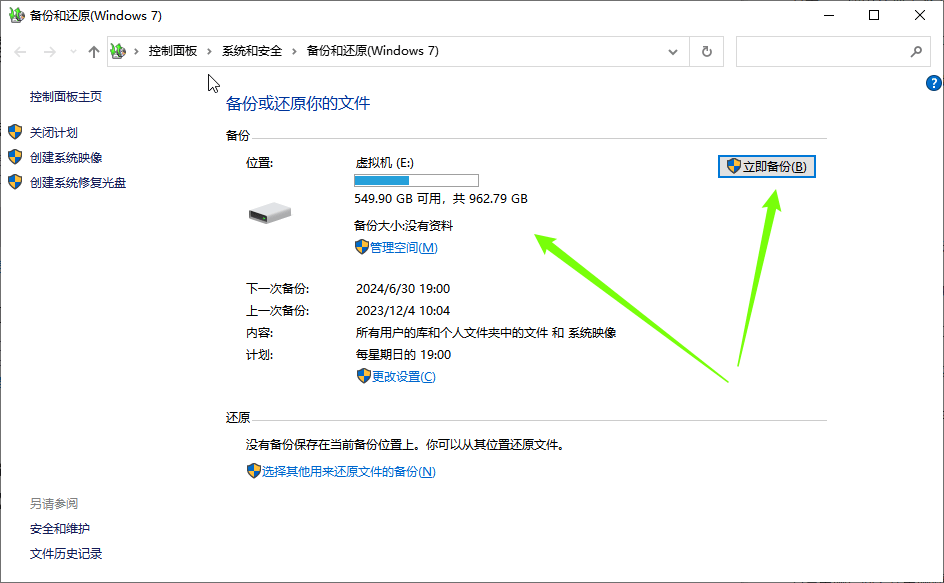Click the 备份或还原你的文件 heading
The height and width of the screenshot is (583, 944).
pos(297,104)
